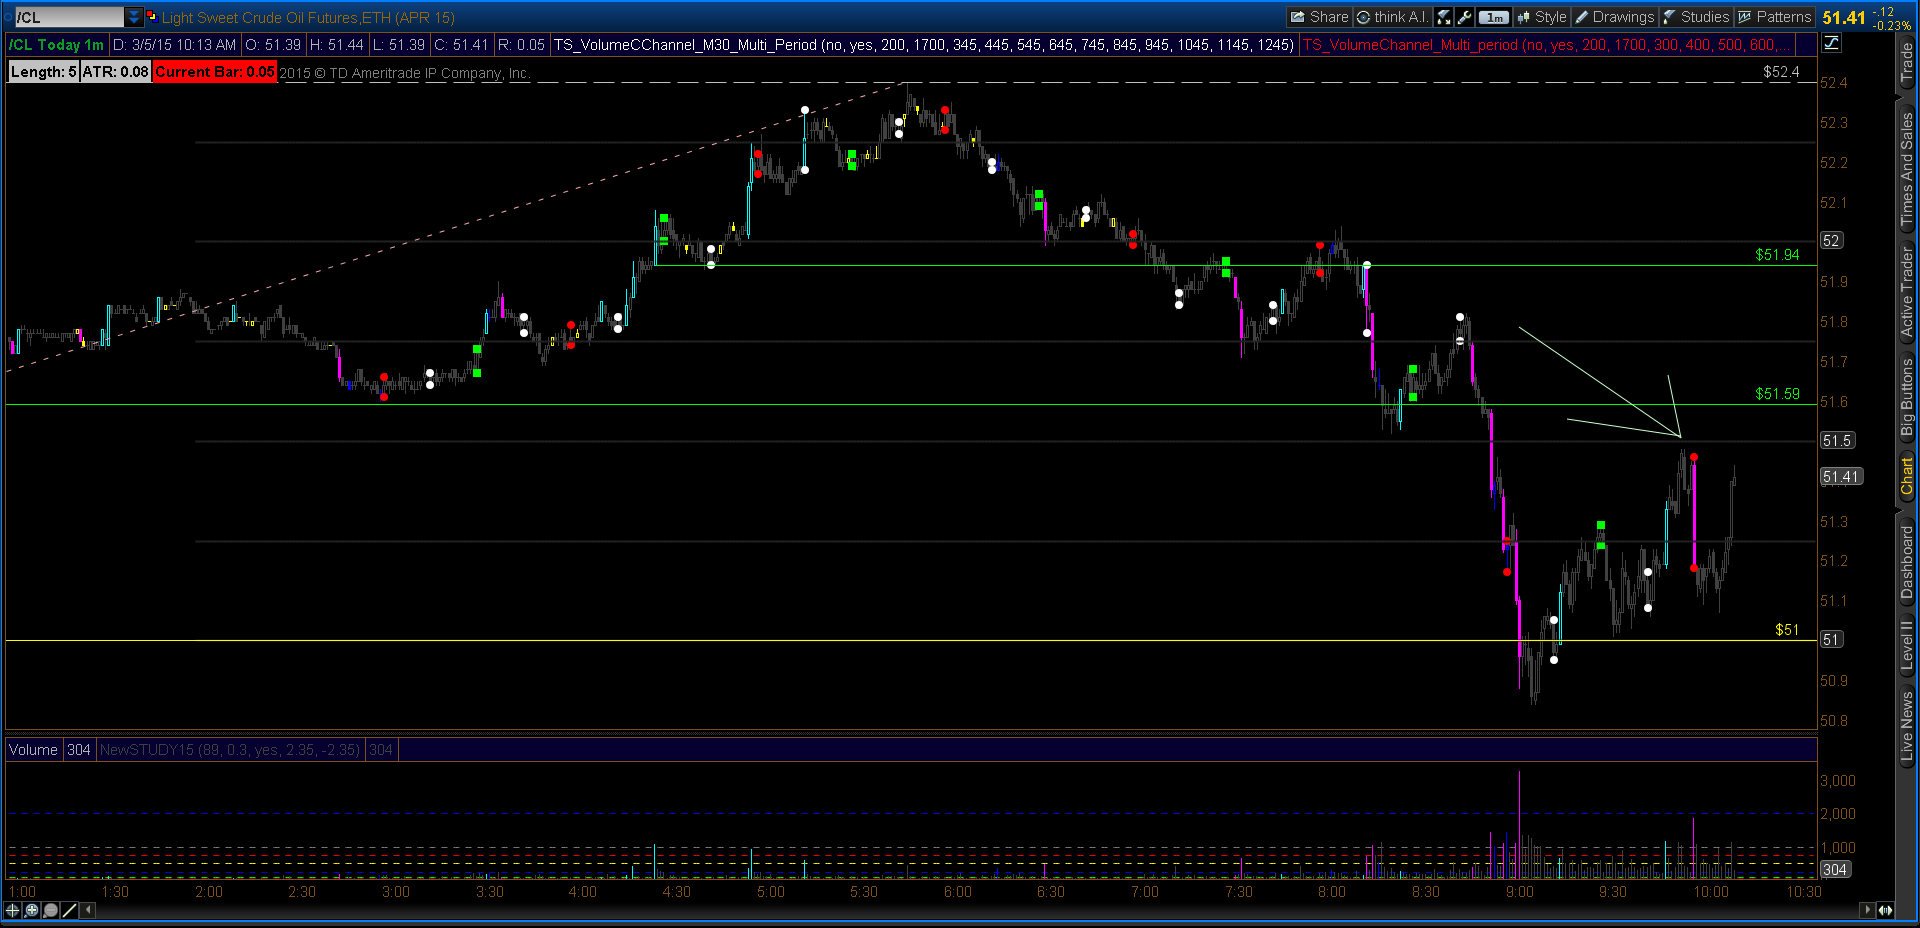Click the O: 51.39 open value

[x=274, y=45]
